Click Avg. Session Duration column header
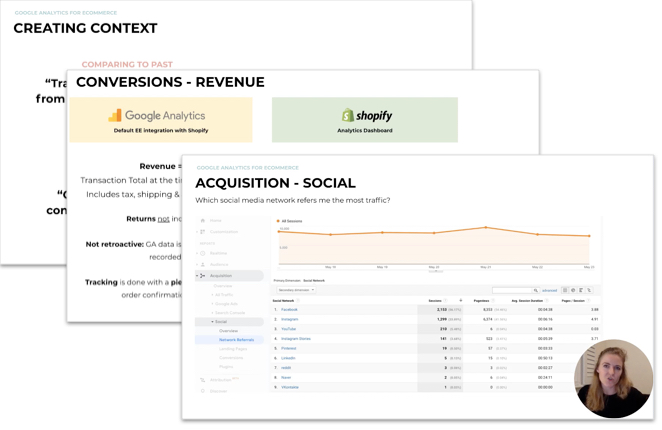This screenshot has width=662, height=430. (527, 301)
